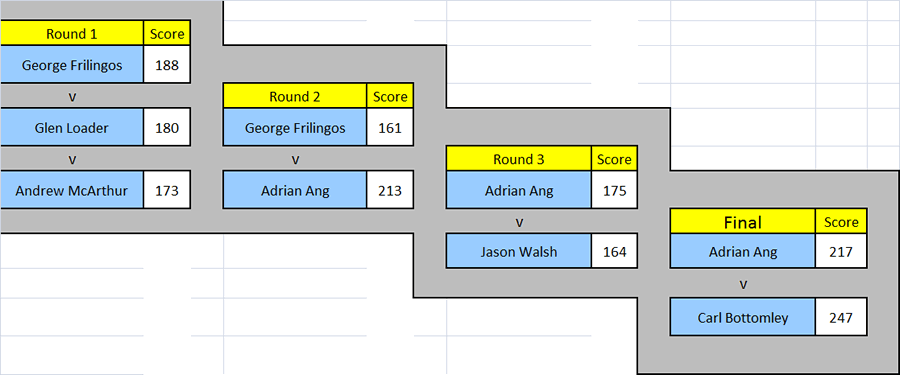Click George Frilingos in Round 1
The width and height of the screenshot is (900, 375).
pyautogui.click(x=72, y=65)
